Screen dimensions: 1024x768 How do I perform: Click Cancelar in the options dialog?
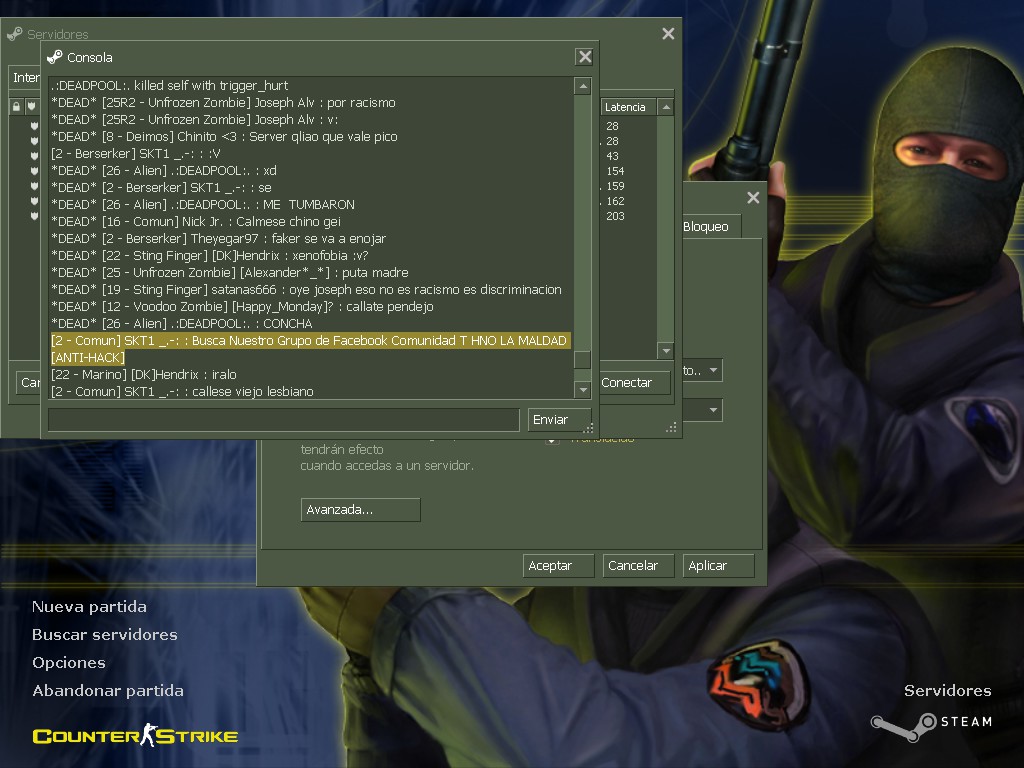point(638,566)
